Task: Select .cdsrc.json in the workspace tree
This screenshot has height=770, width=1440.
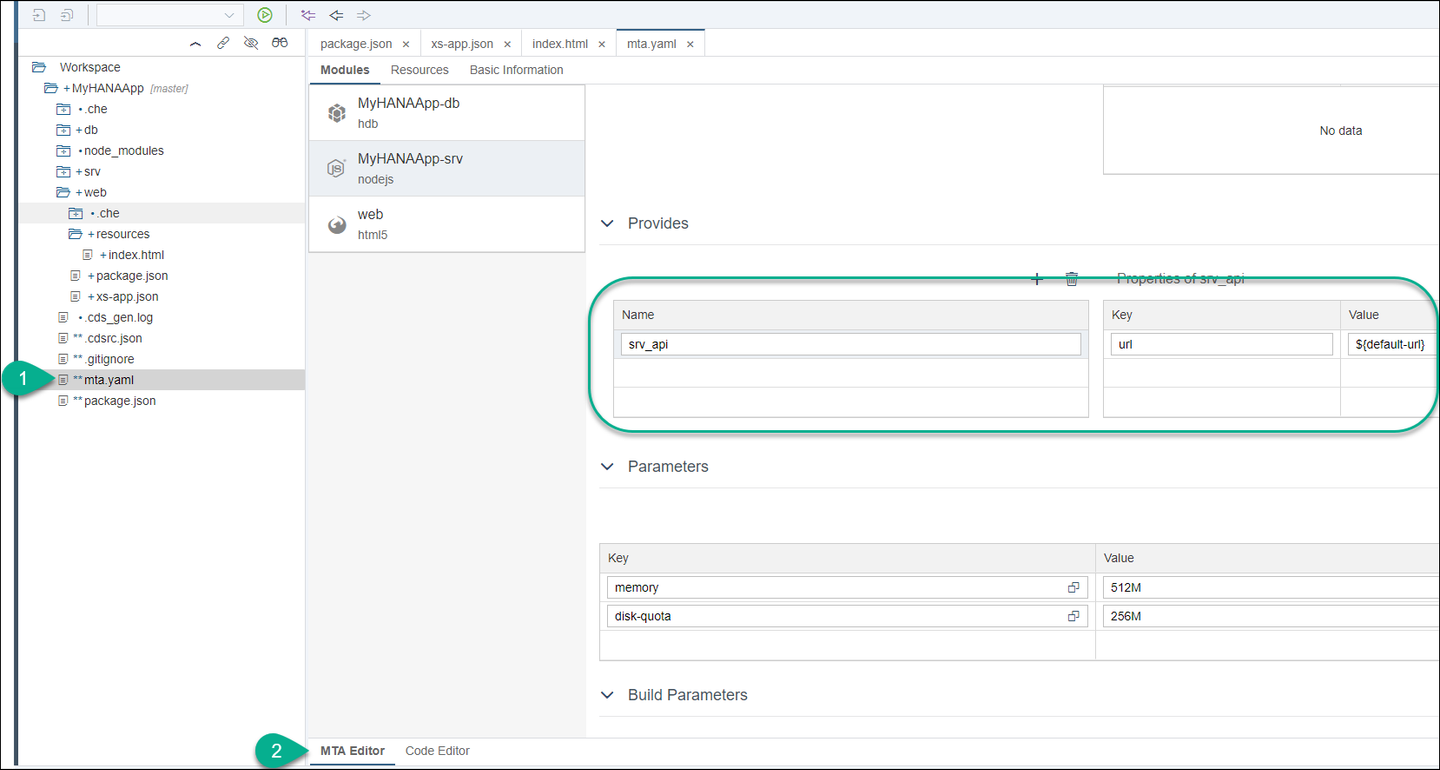Action: coord(113,338)
